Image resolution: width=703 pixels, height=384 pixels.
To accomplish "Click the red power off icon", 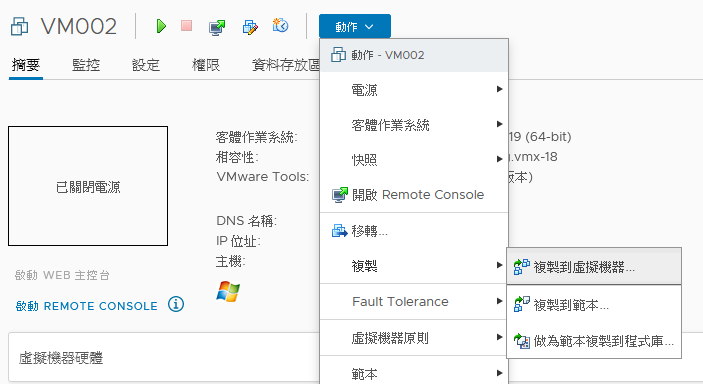I will tap(187, 26).
